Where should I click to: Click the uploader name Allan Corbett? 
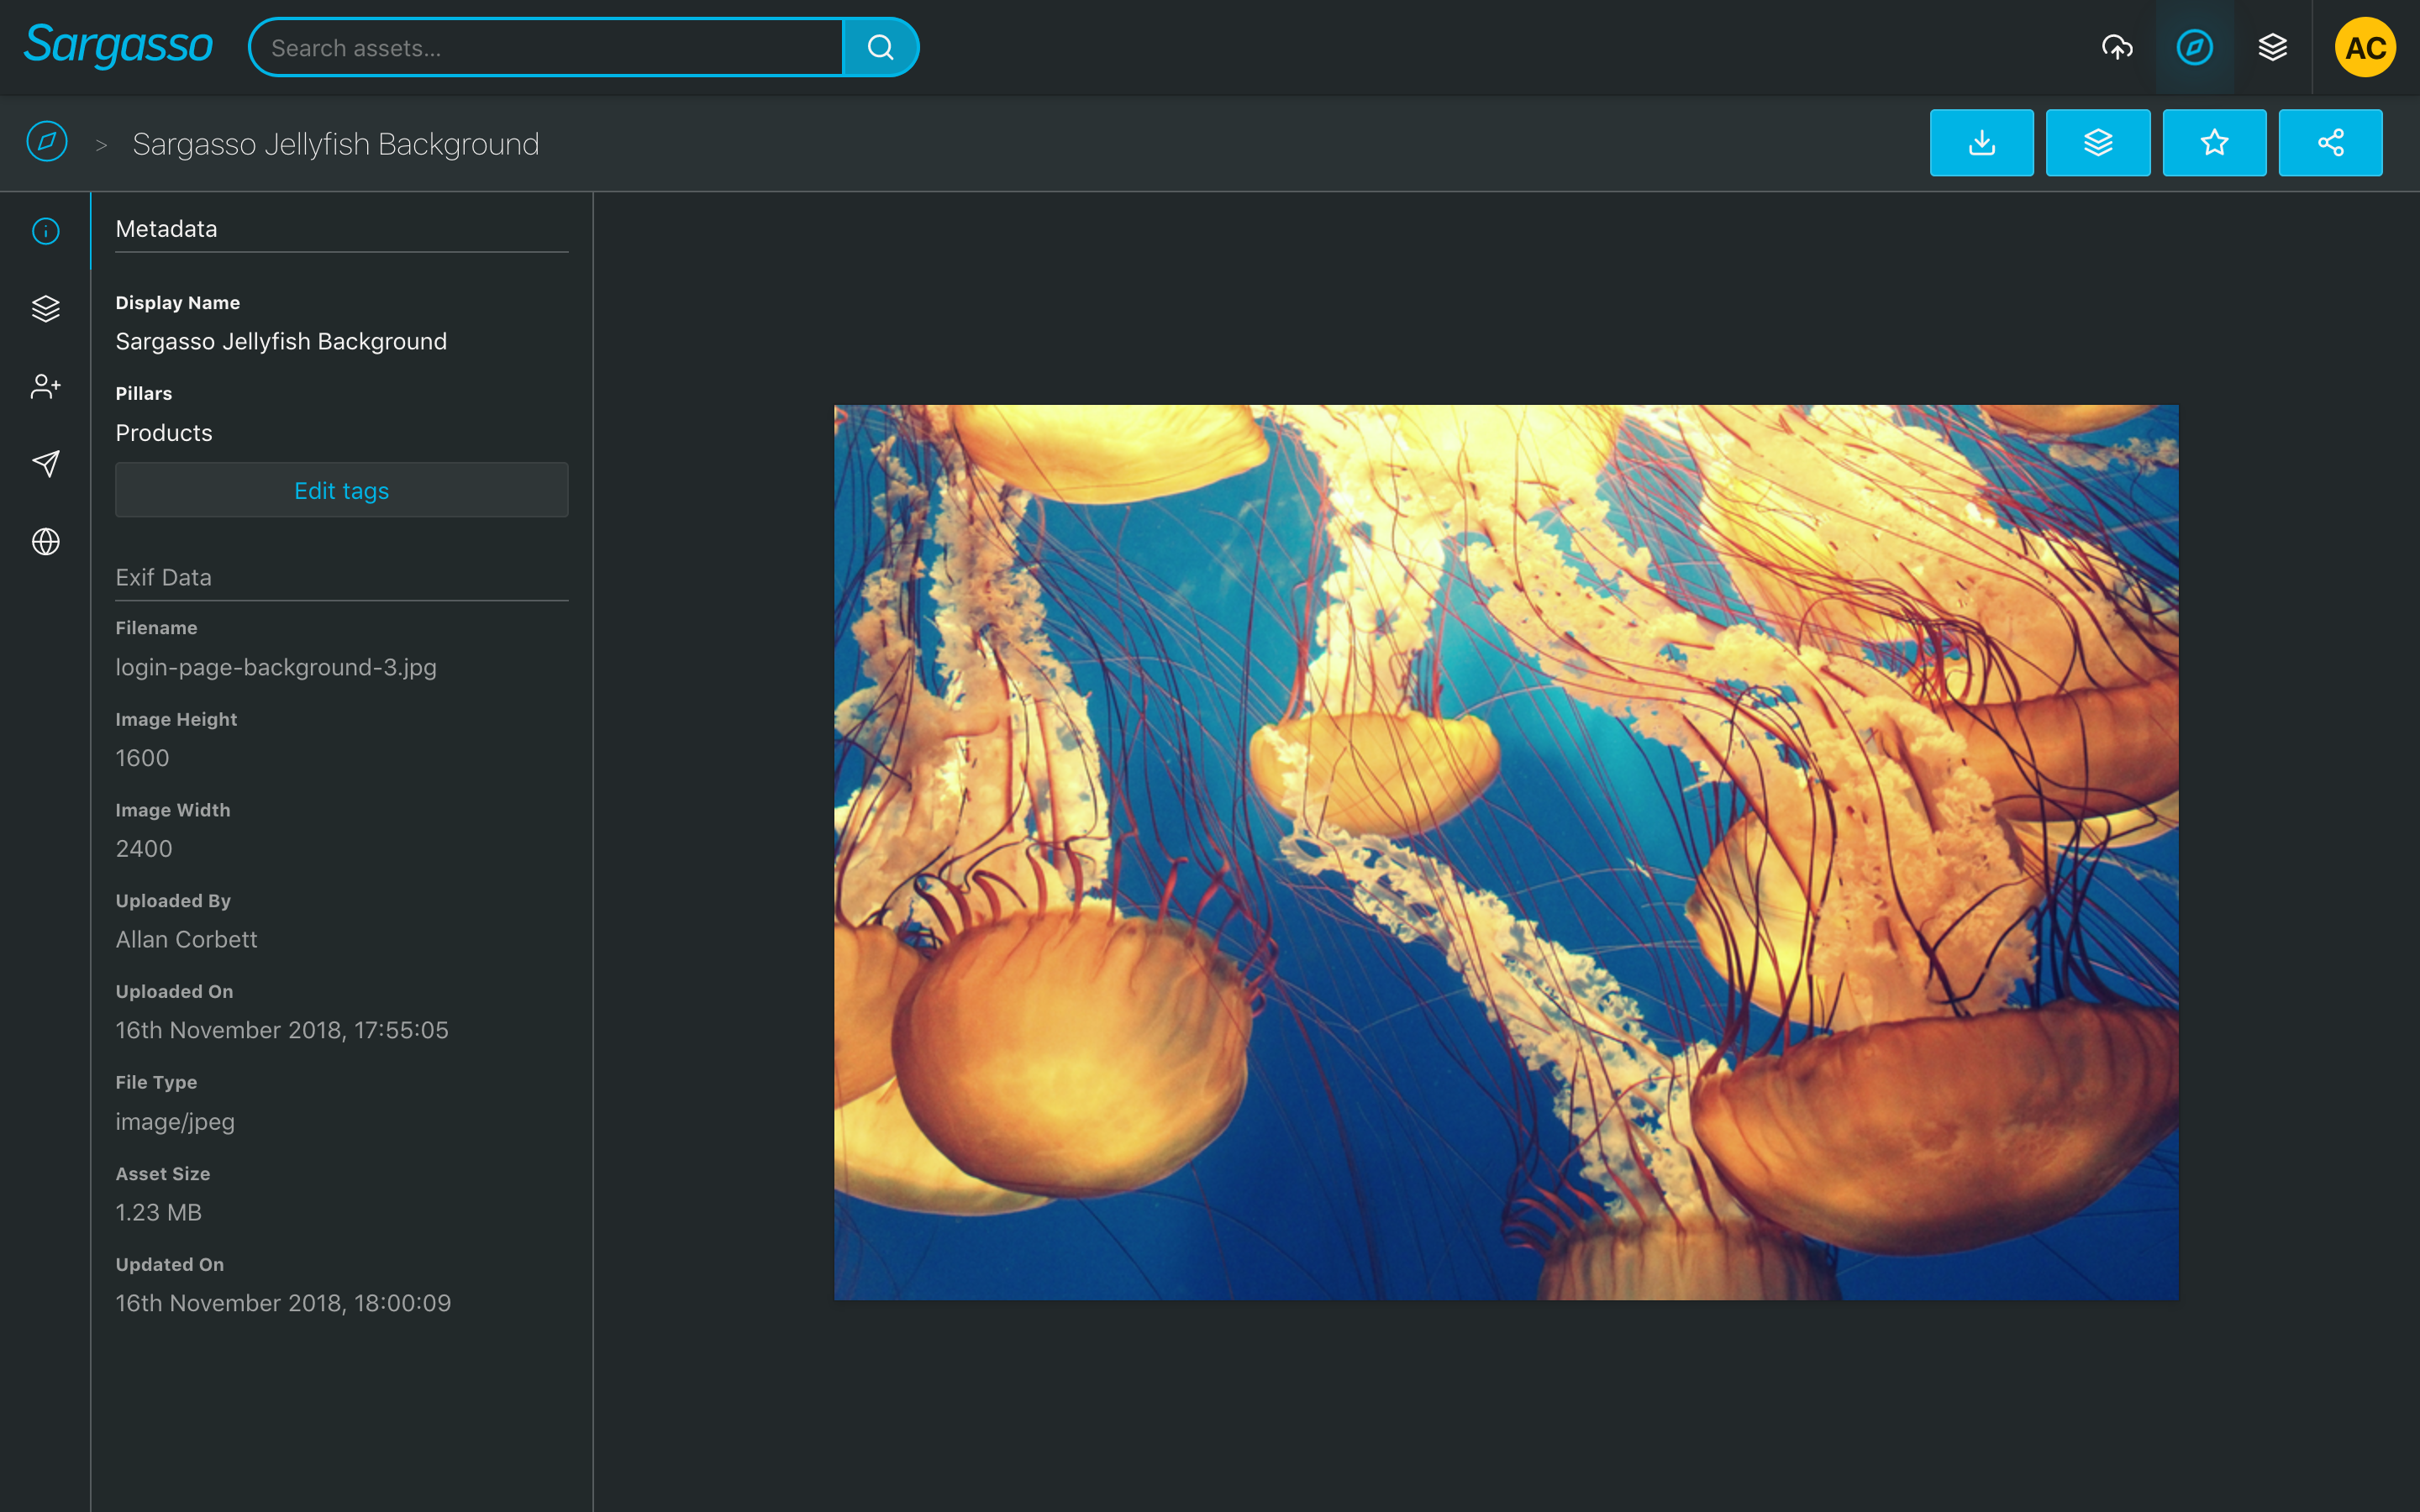[187, 939]
